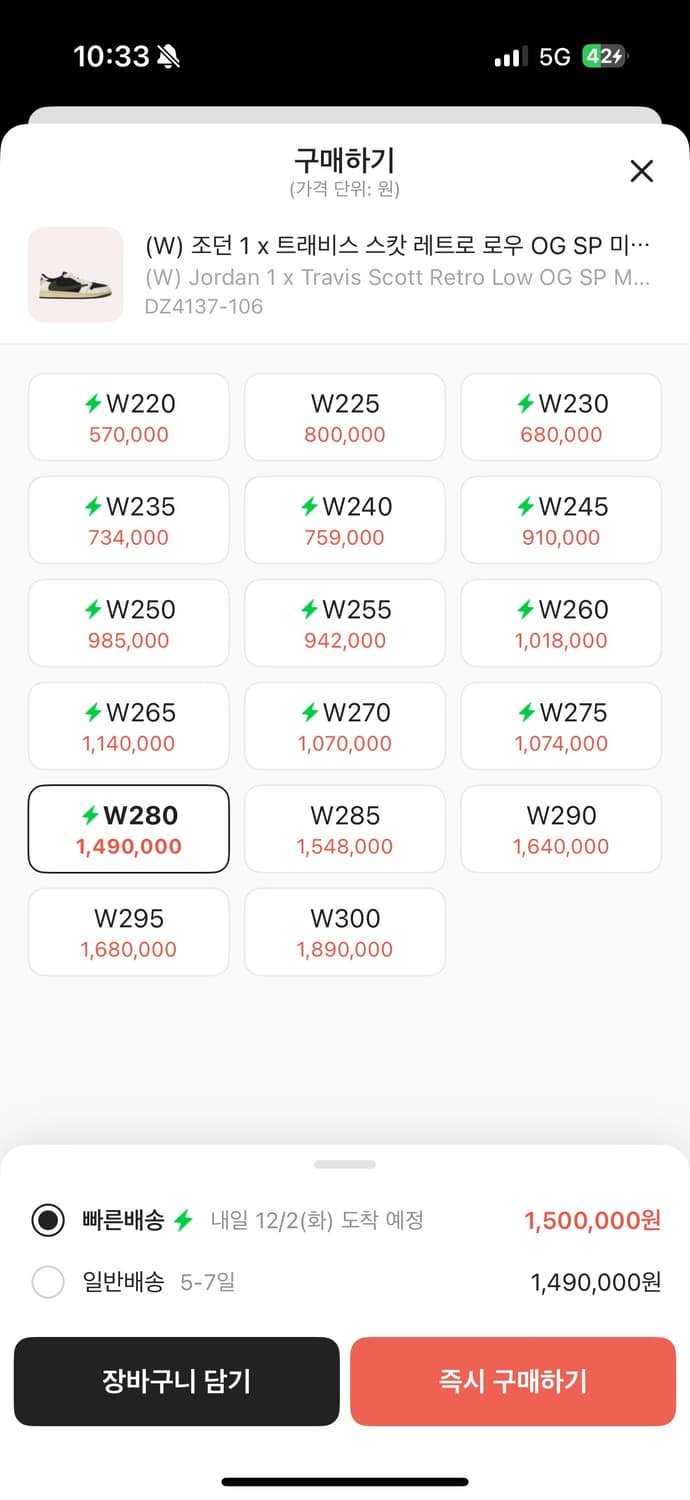Viewport: 690px width, 1500px height.
Task: Pick the W230 size option
Action: pyautogui.click(x=561, y=417)
